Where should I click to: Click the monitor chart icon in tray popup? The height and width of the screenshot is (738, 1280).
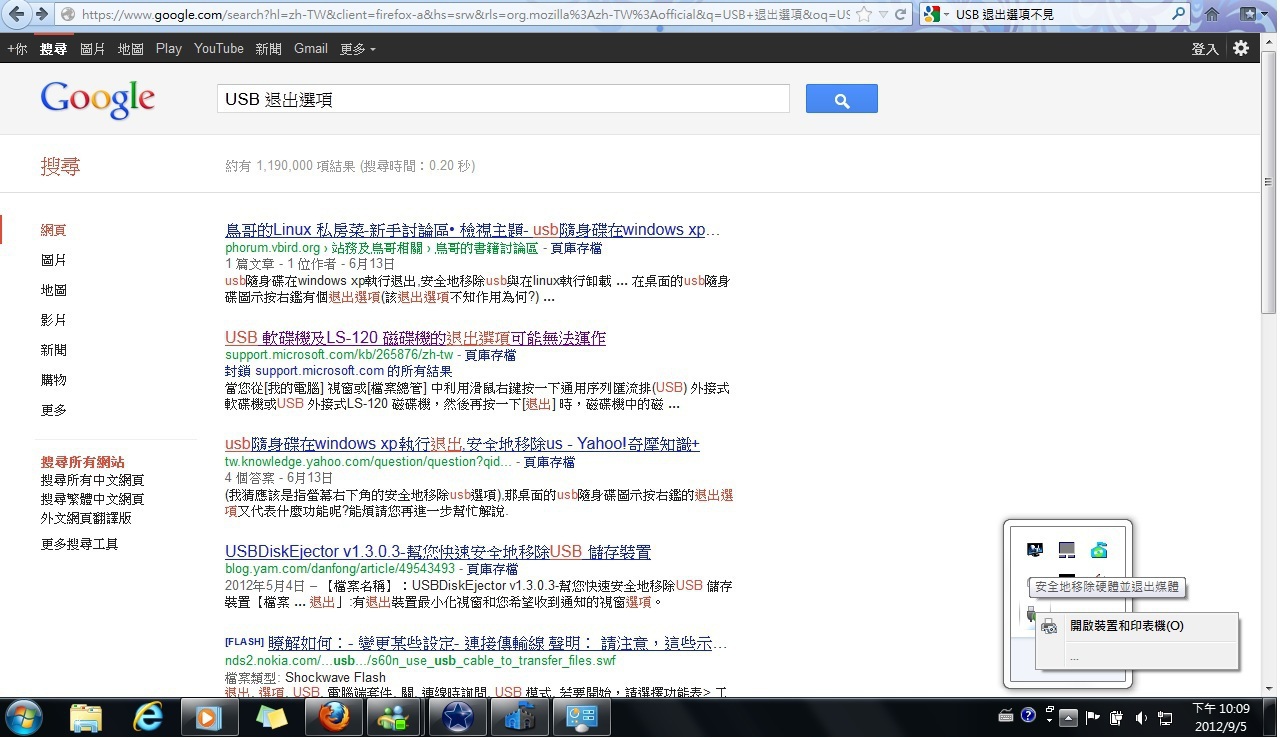(1035, 550)
